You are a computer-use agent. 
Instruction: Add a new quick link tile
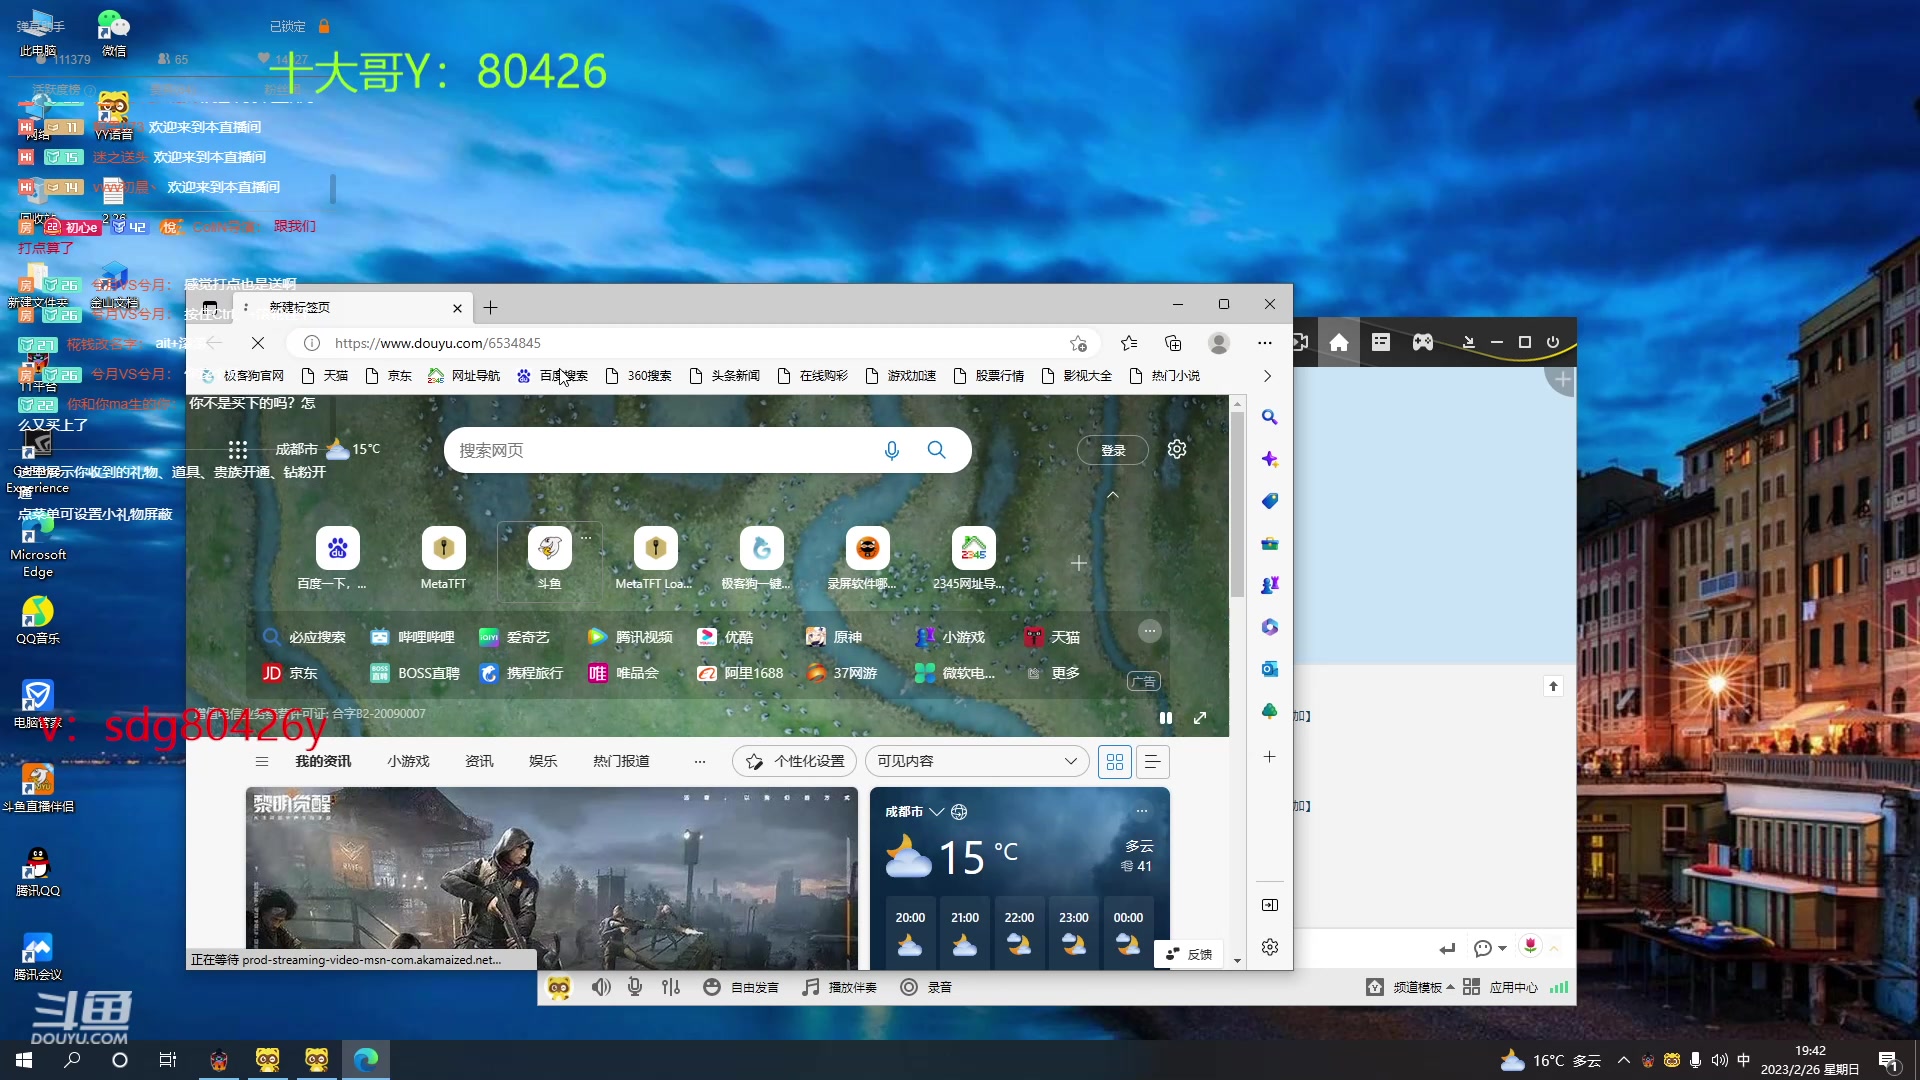pos(1078,564)
